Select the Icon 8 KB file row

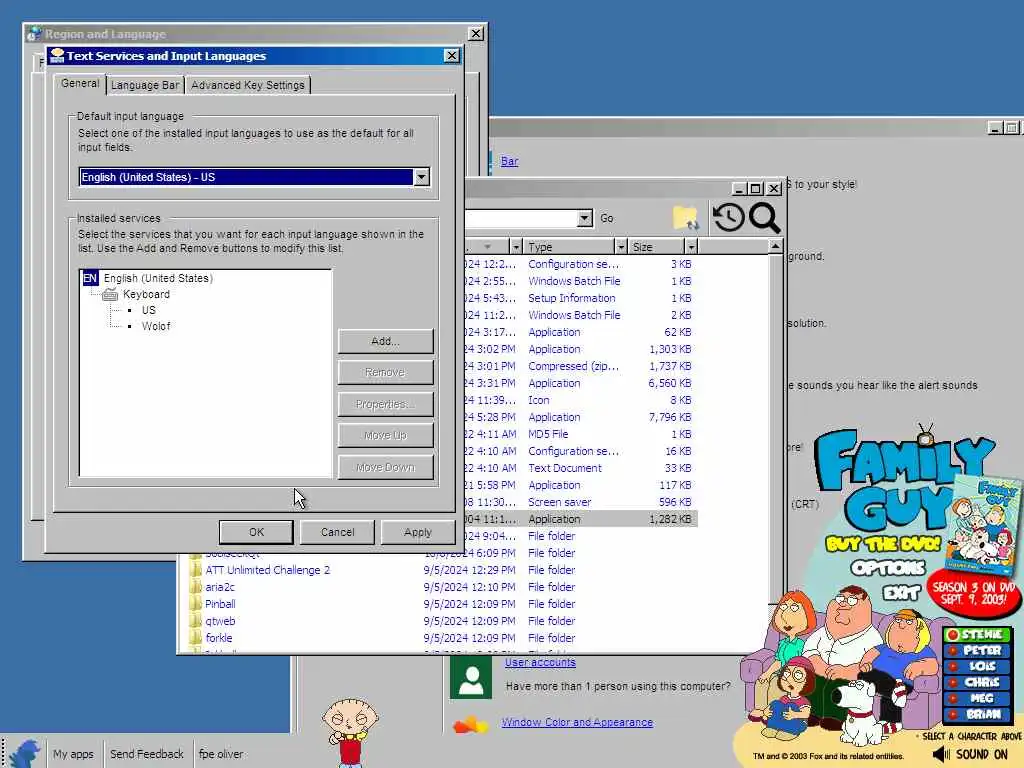[x=580, y=400]
